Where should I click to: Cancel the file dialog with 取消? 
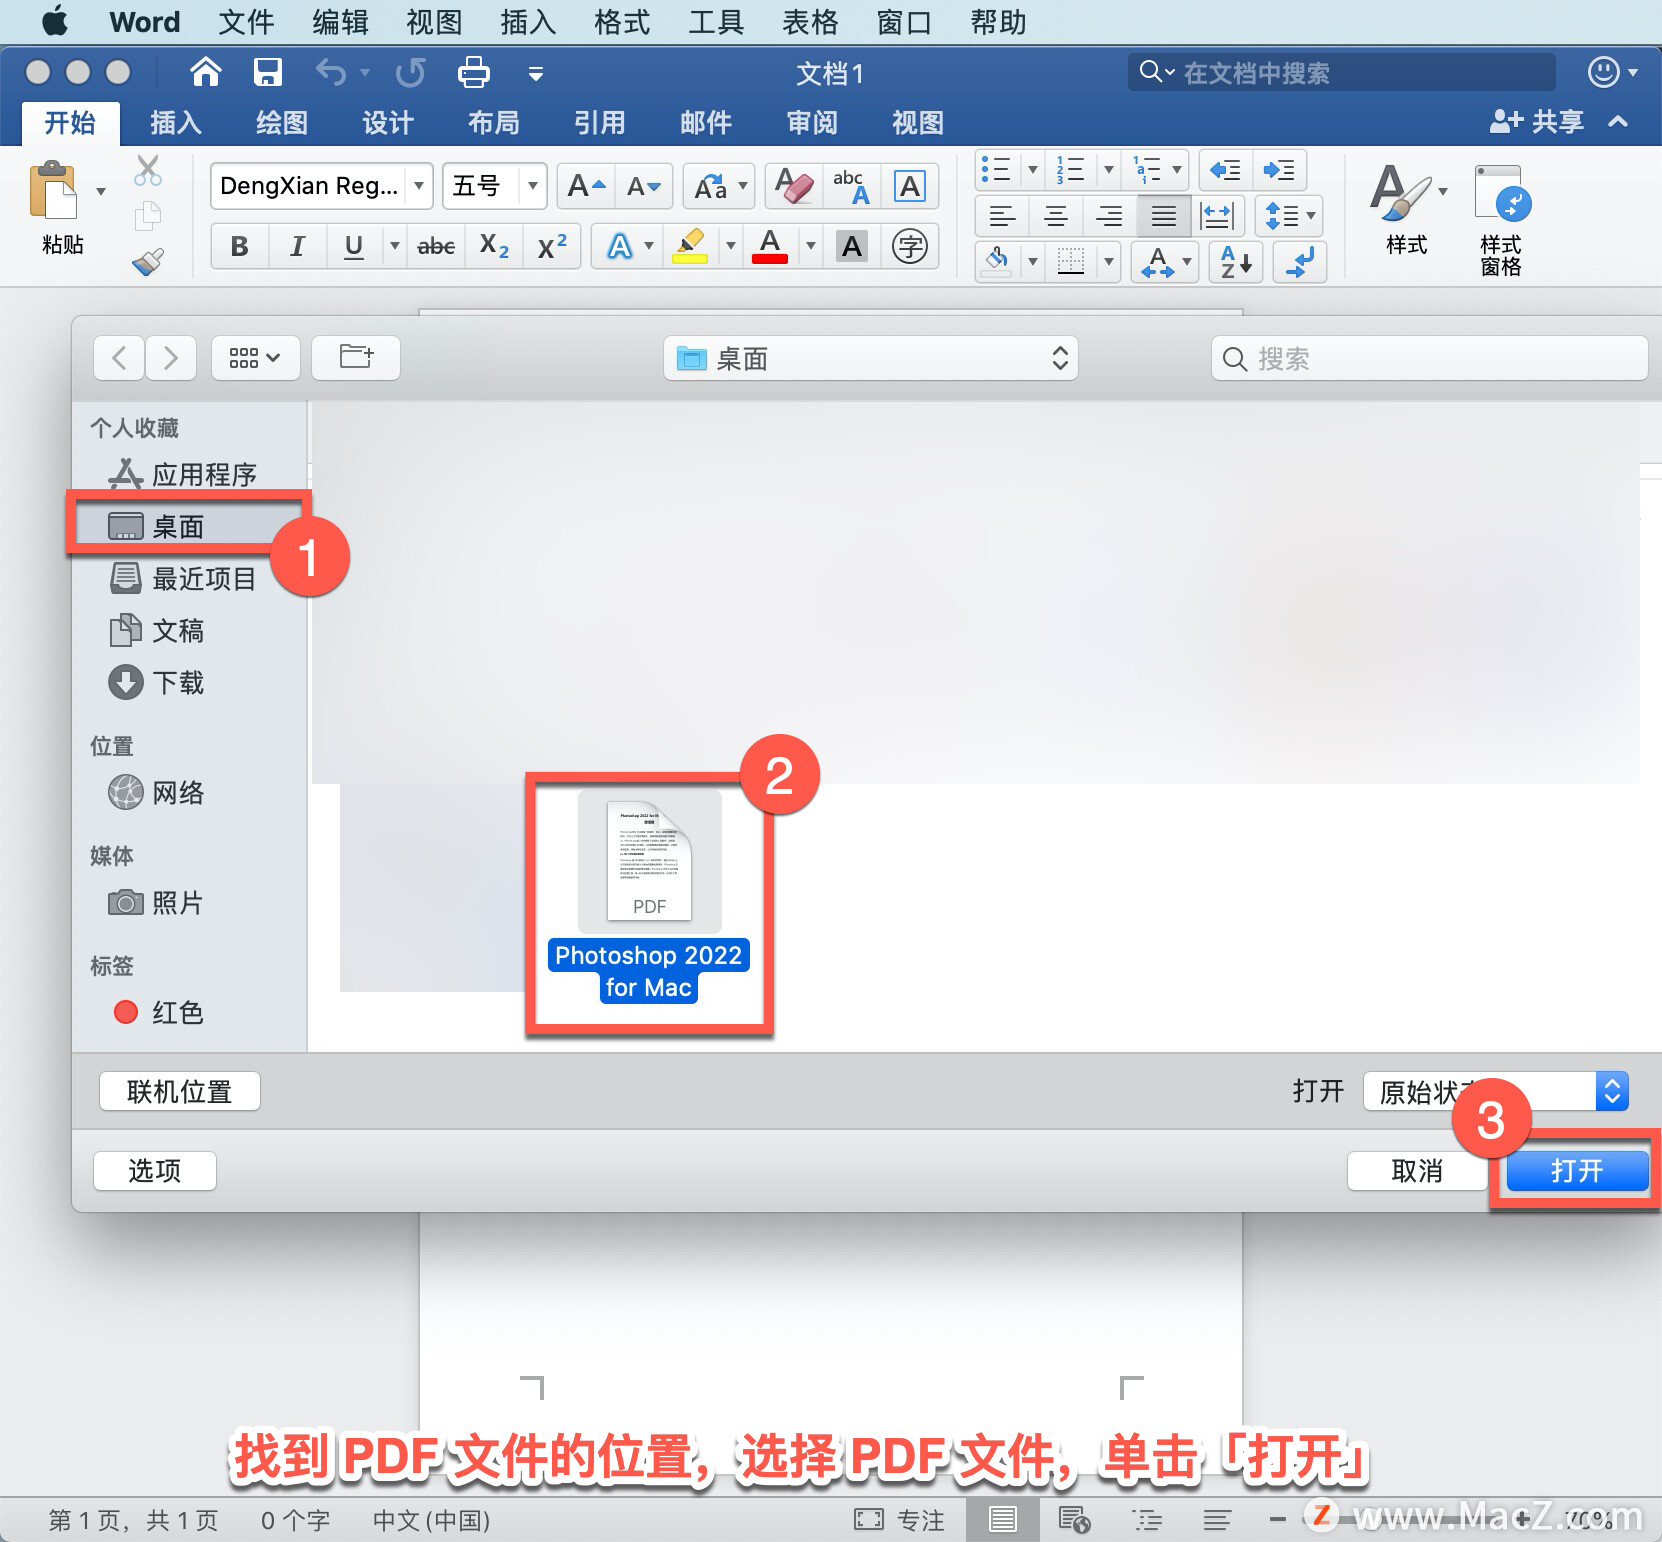pos(1417,1171)
